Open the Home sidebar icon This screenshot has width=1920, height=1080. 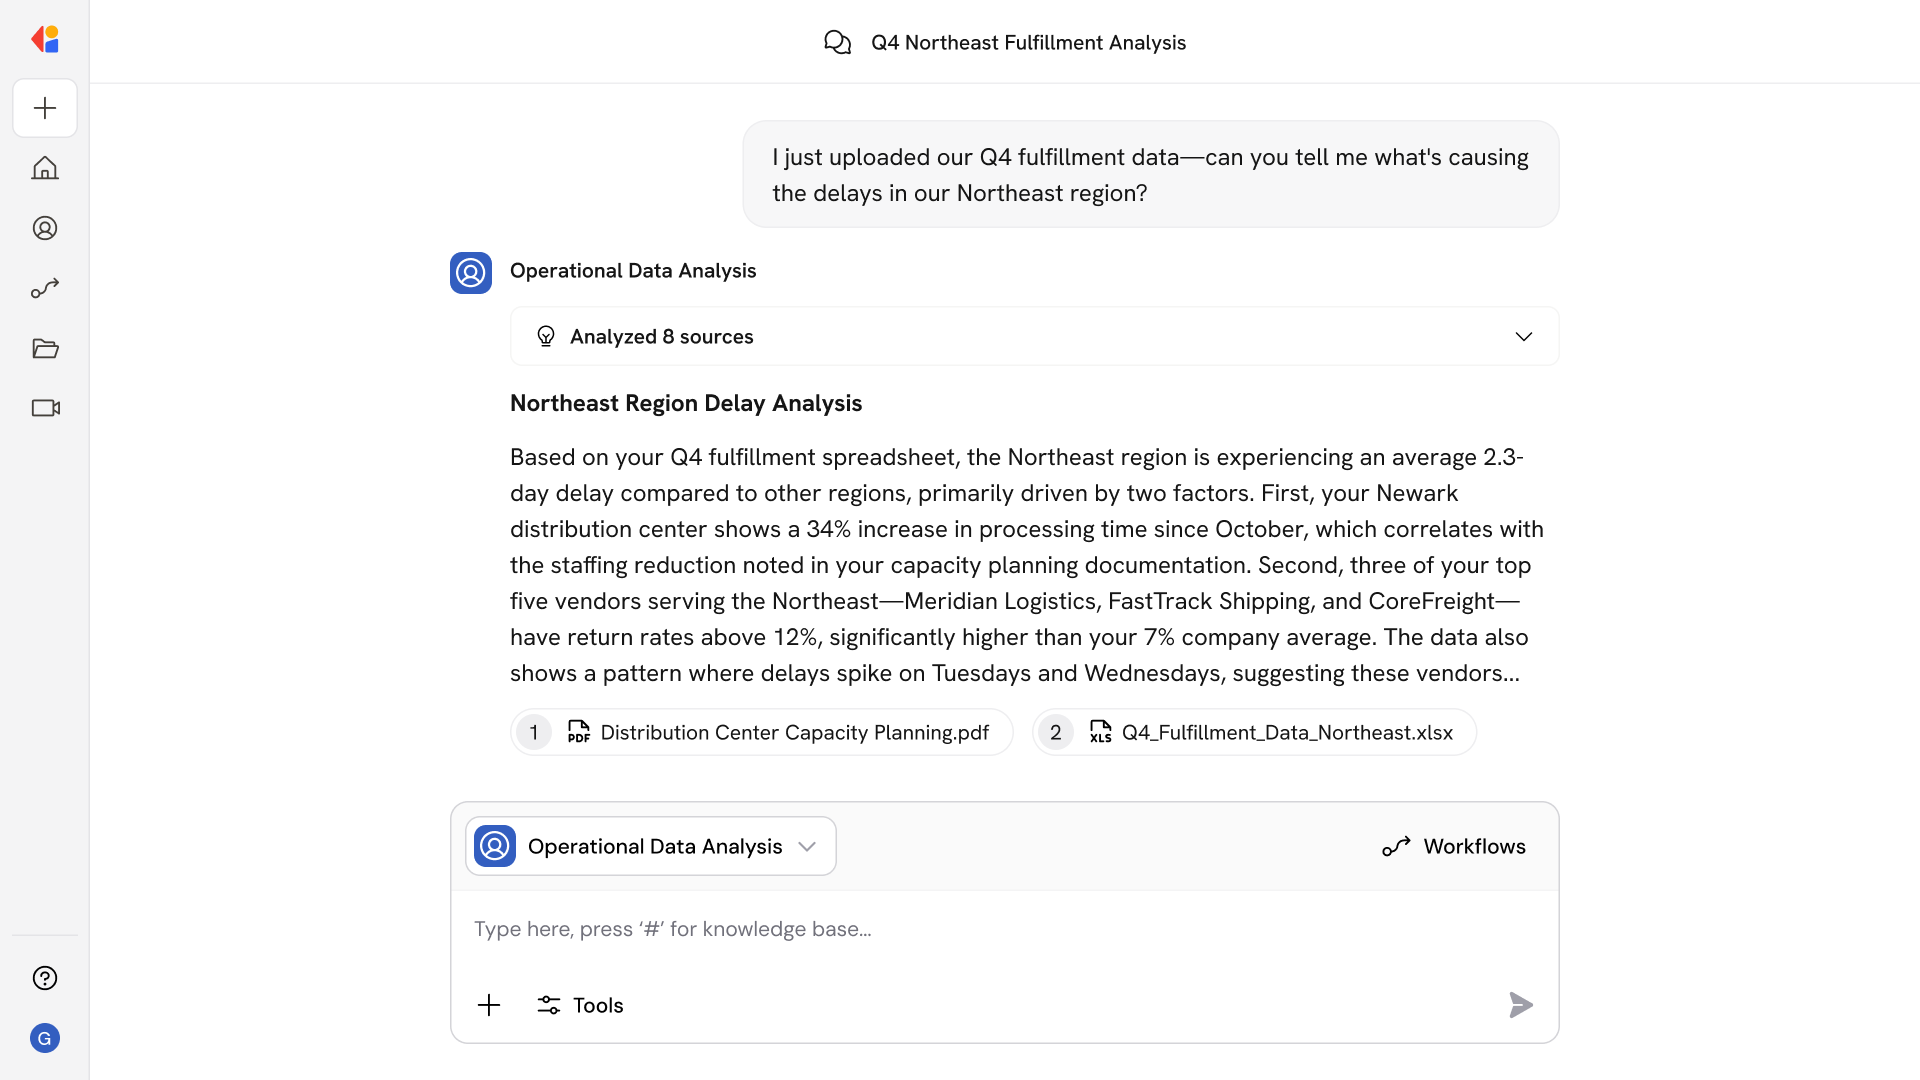click(45, 168)
